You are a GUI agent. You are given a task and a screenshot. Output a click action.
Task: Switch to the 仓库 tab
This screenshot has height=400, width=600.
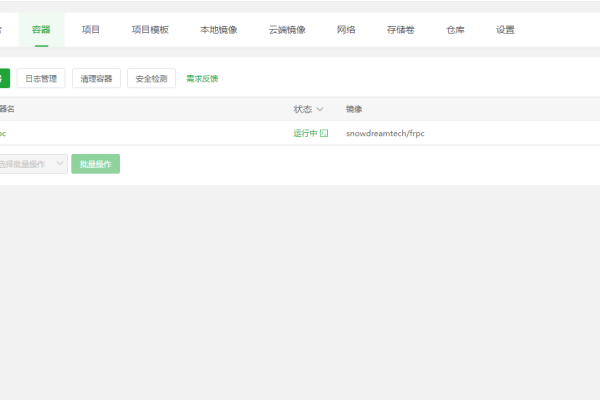(x=455, y=30)
